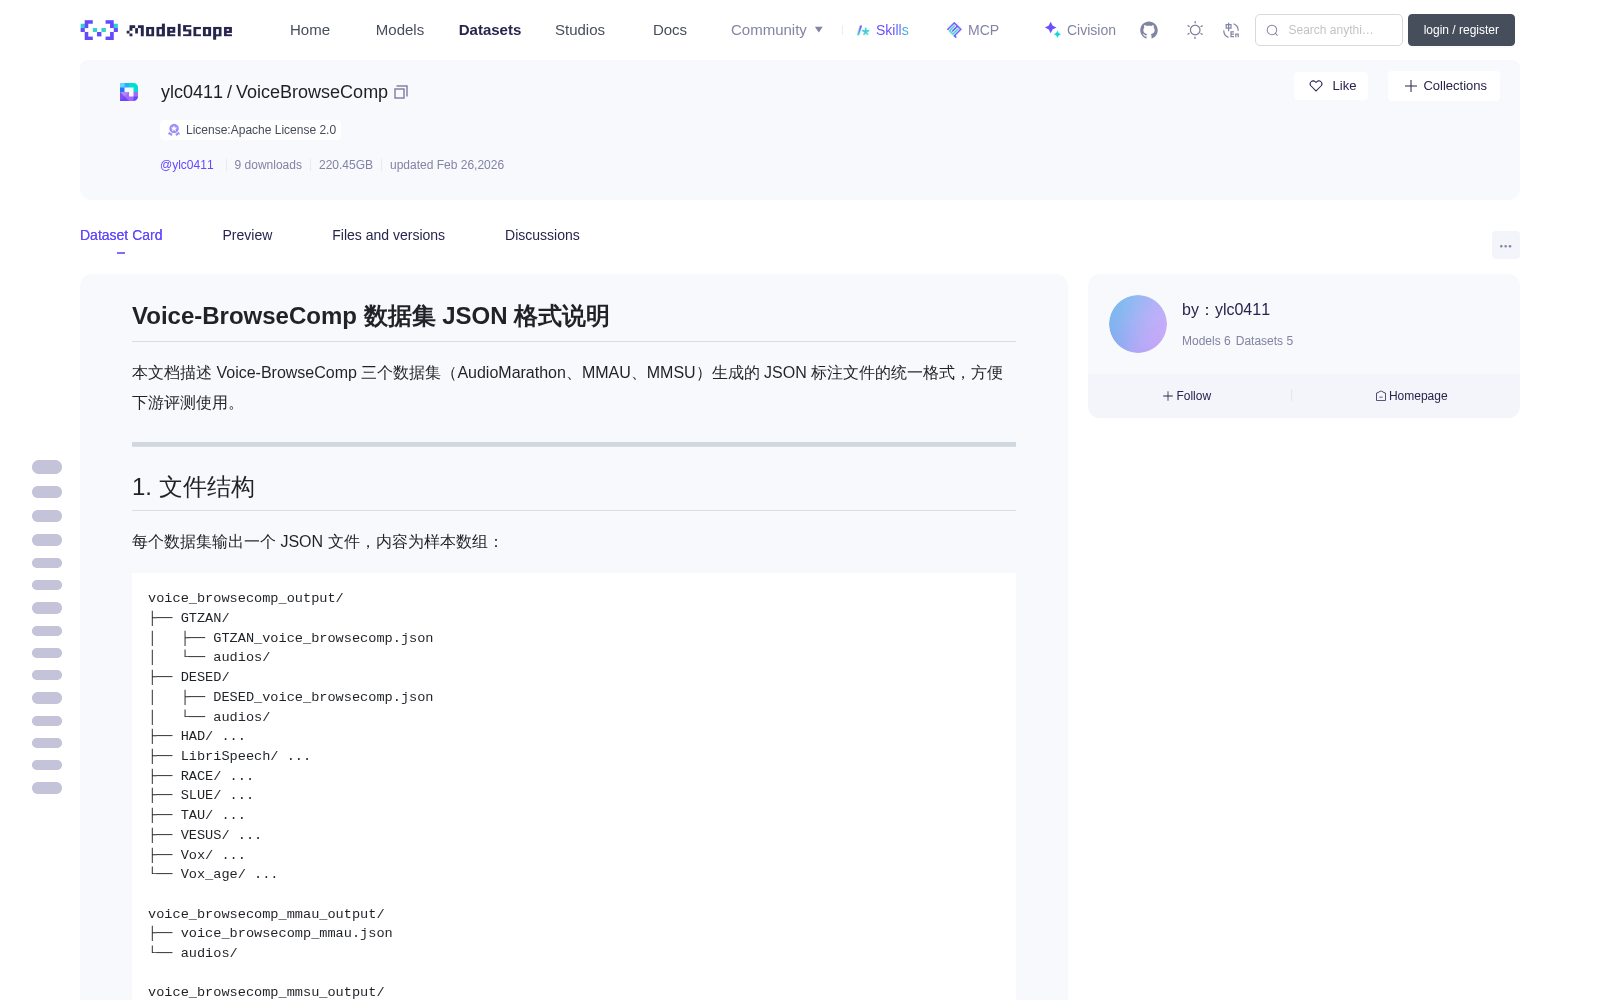1600x1000 pixels.
Task: Focus the search anything field
Action: coord(1329,30)
